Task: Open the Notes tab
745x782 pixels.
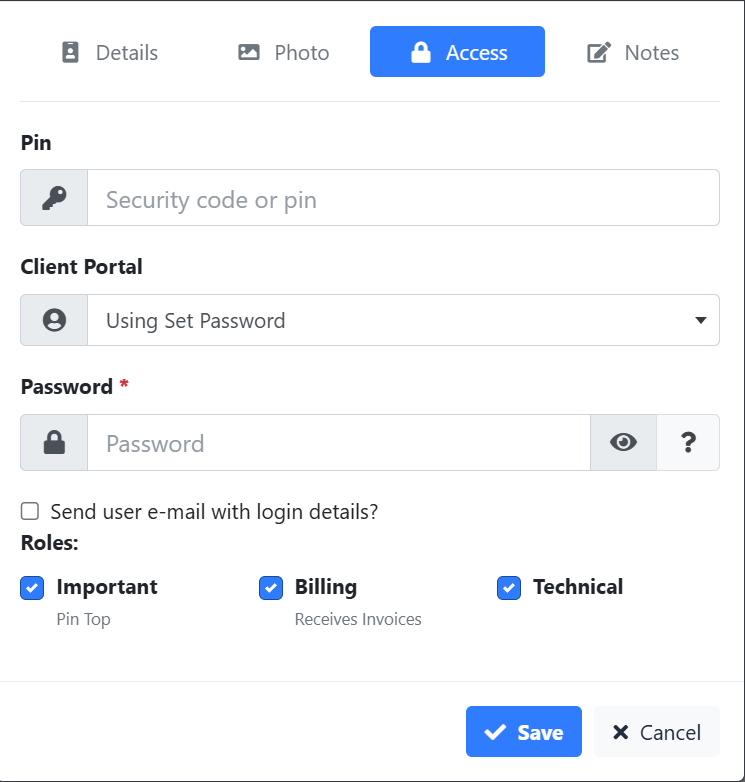Action: 633,53
